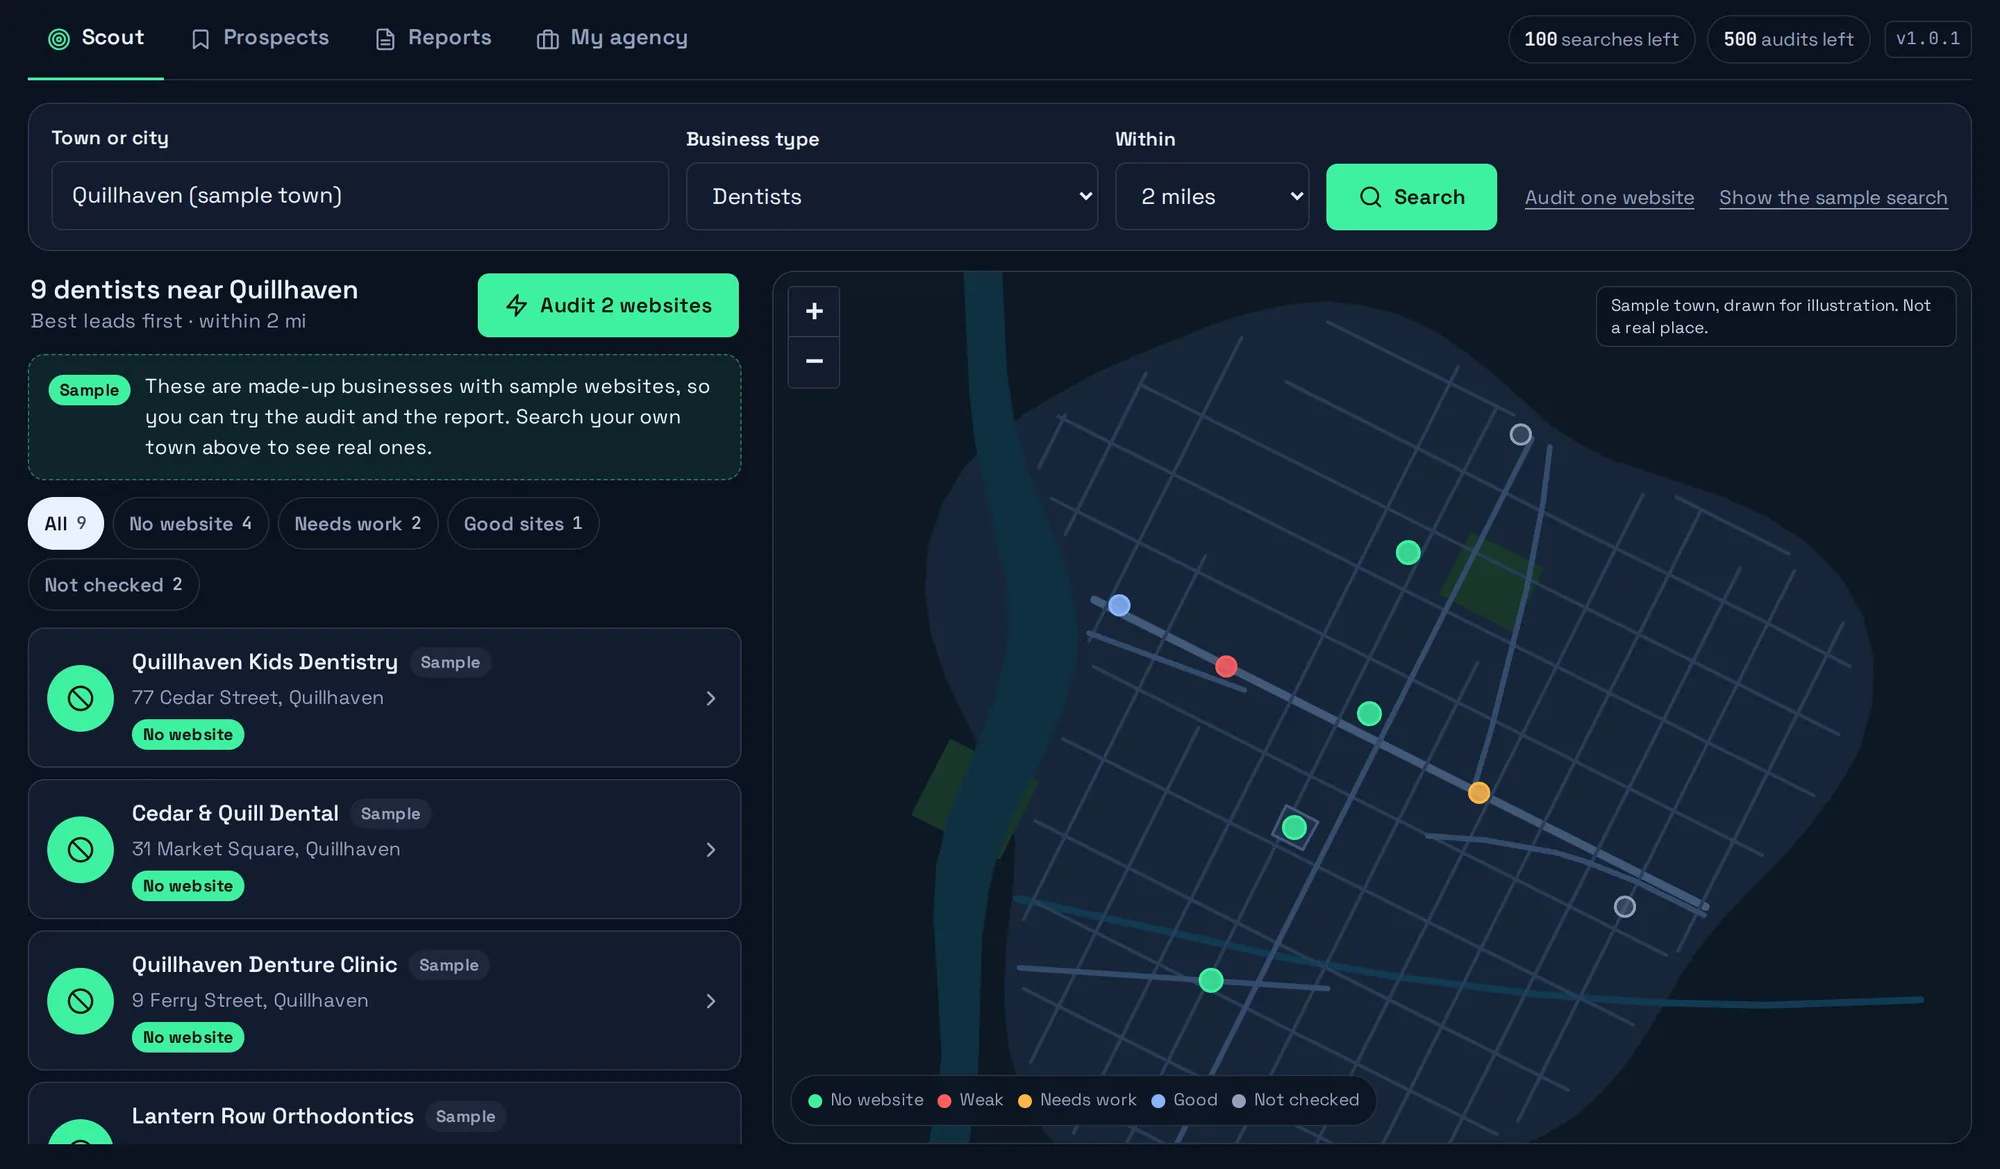Filter by Good sites 1
The height and width of the screenshot is (1169, 2000).
523,523
